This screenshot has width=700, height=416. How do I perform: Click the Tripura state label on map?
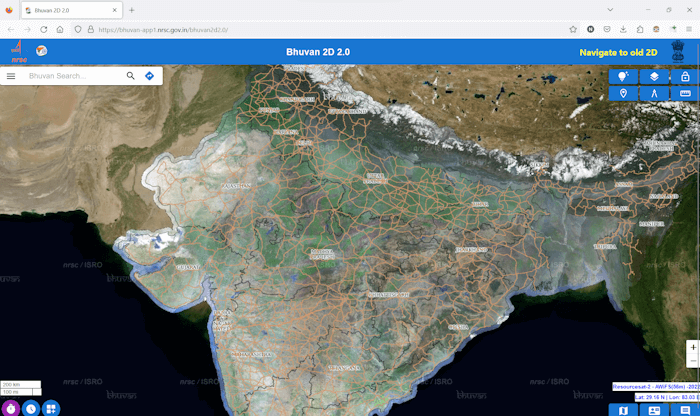click(x=605, y=246)
